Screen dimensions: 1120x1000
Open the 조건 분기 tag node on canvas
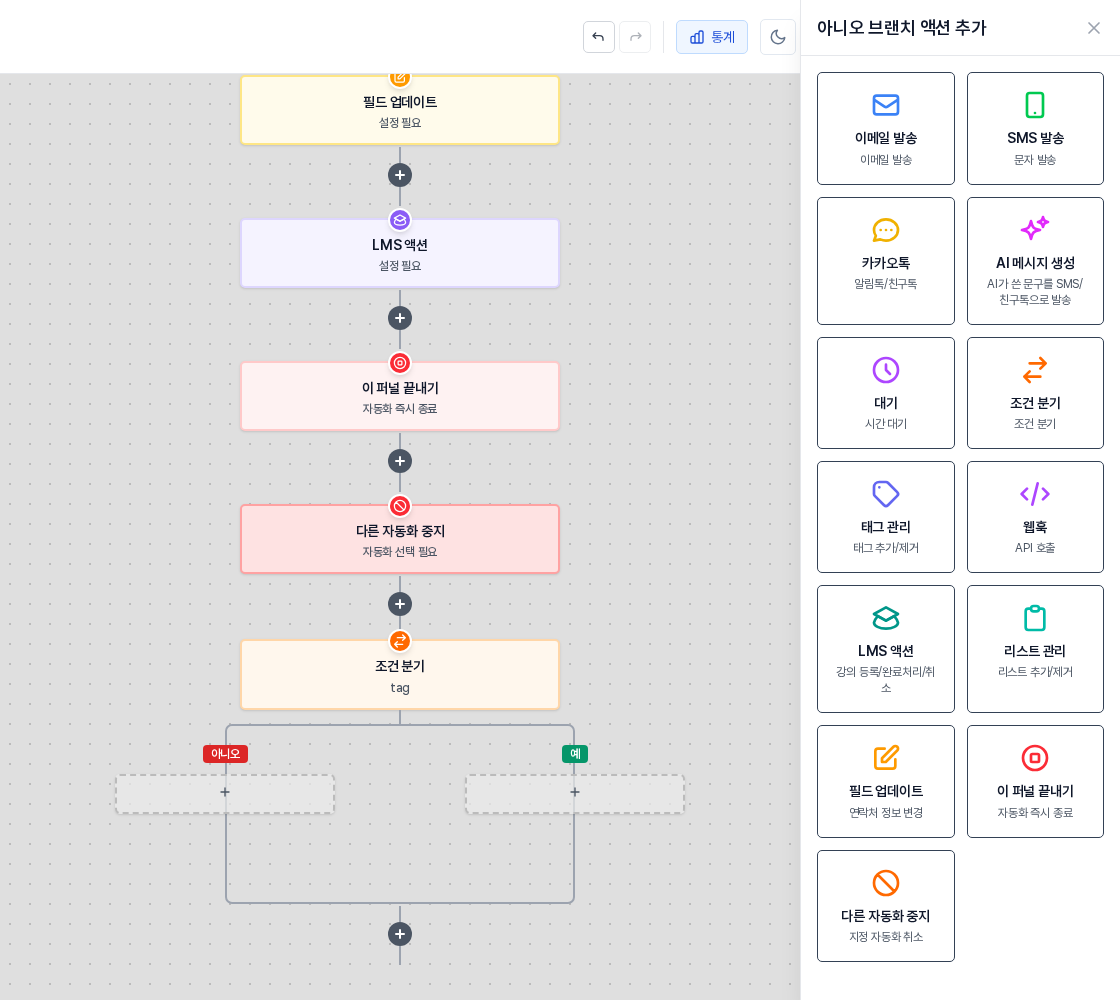point(400,675)
